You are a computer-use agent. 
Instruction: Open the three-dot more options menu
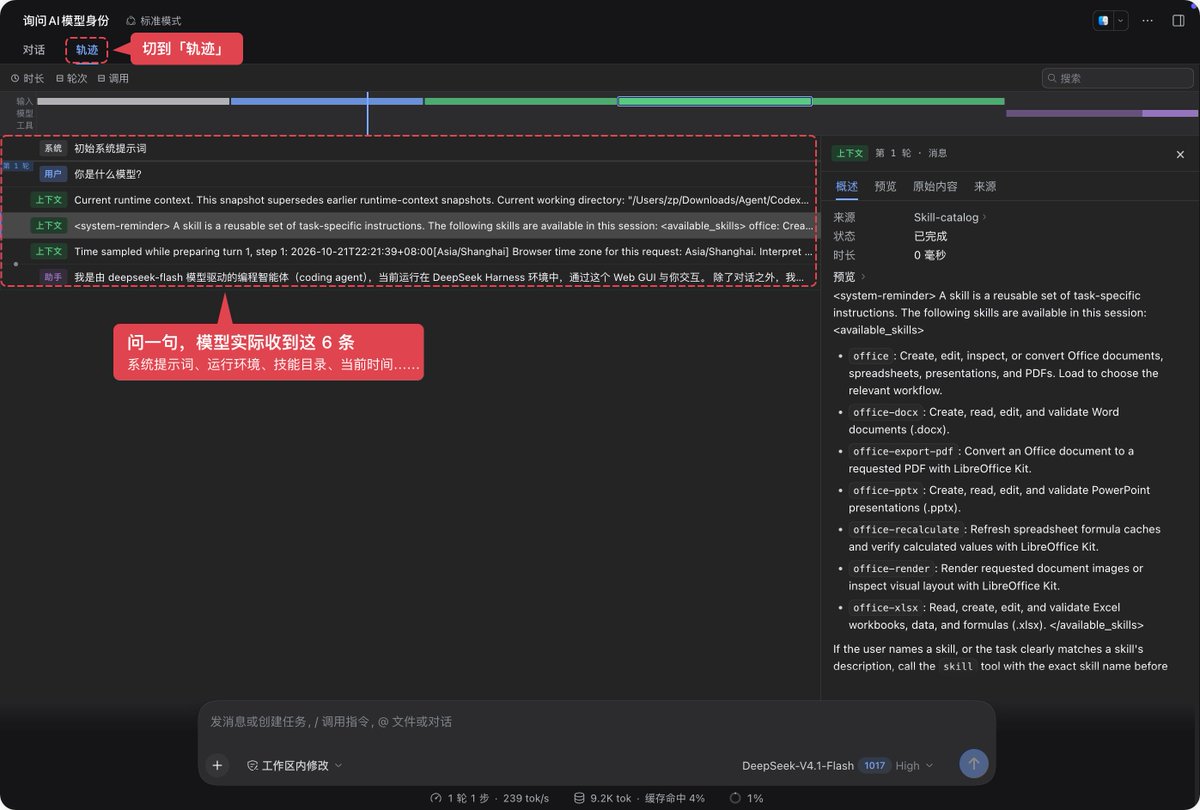[1148, 20]
